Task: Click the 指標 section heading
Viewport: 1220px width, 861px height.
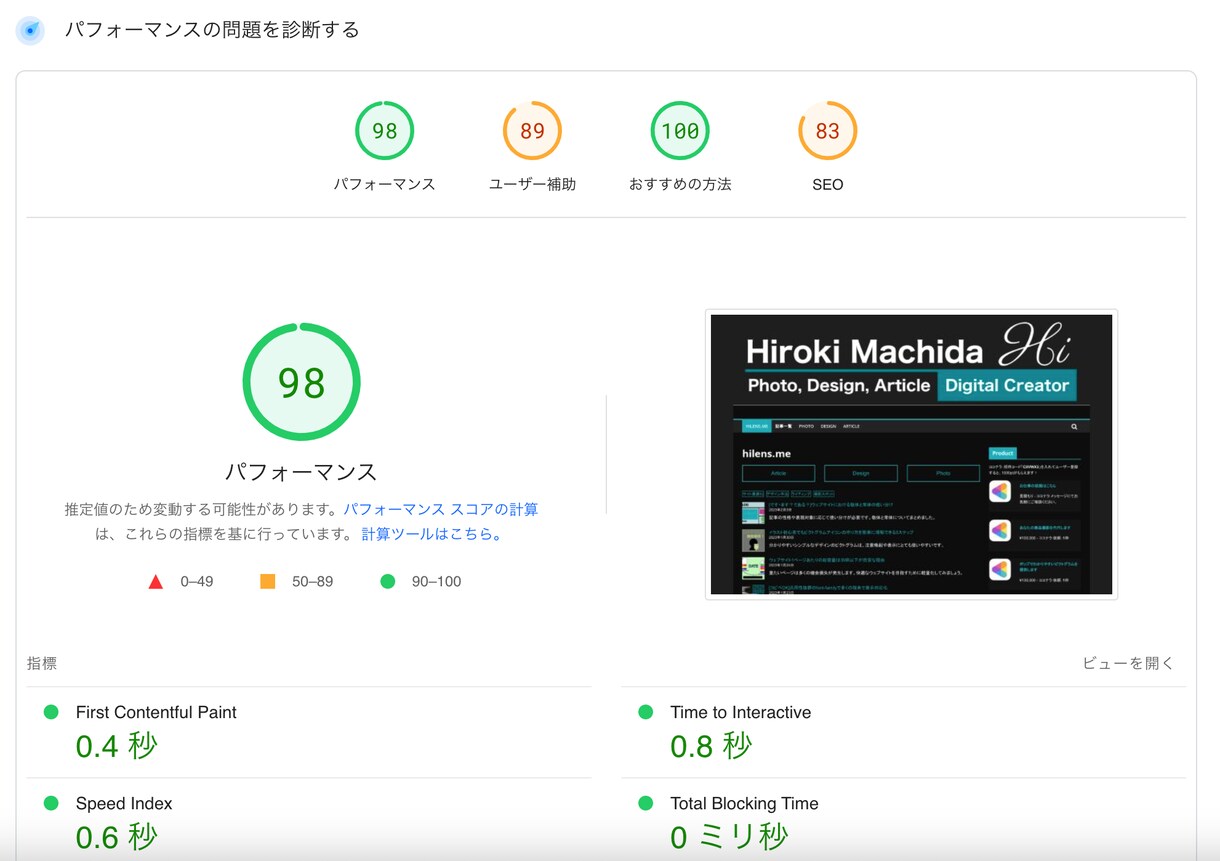Action: tap(42, 663)
